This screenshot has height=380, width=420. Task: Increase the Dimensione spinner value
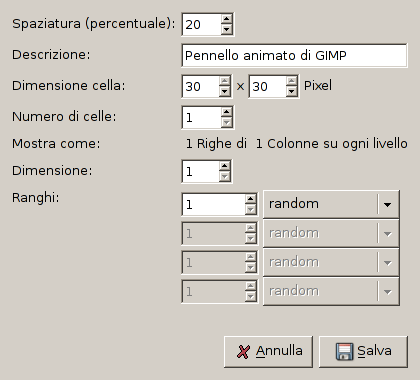(x=225, y=166)
